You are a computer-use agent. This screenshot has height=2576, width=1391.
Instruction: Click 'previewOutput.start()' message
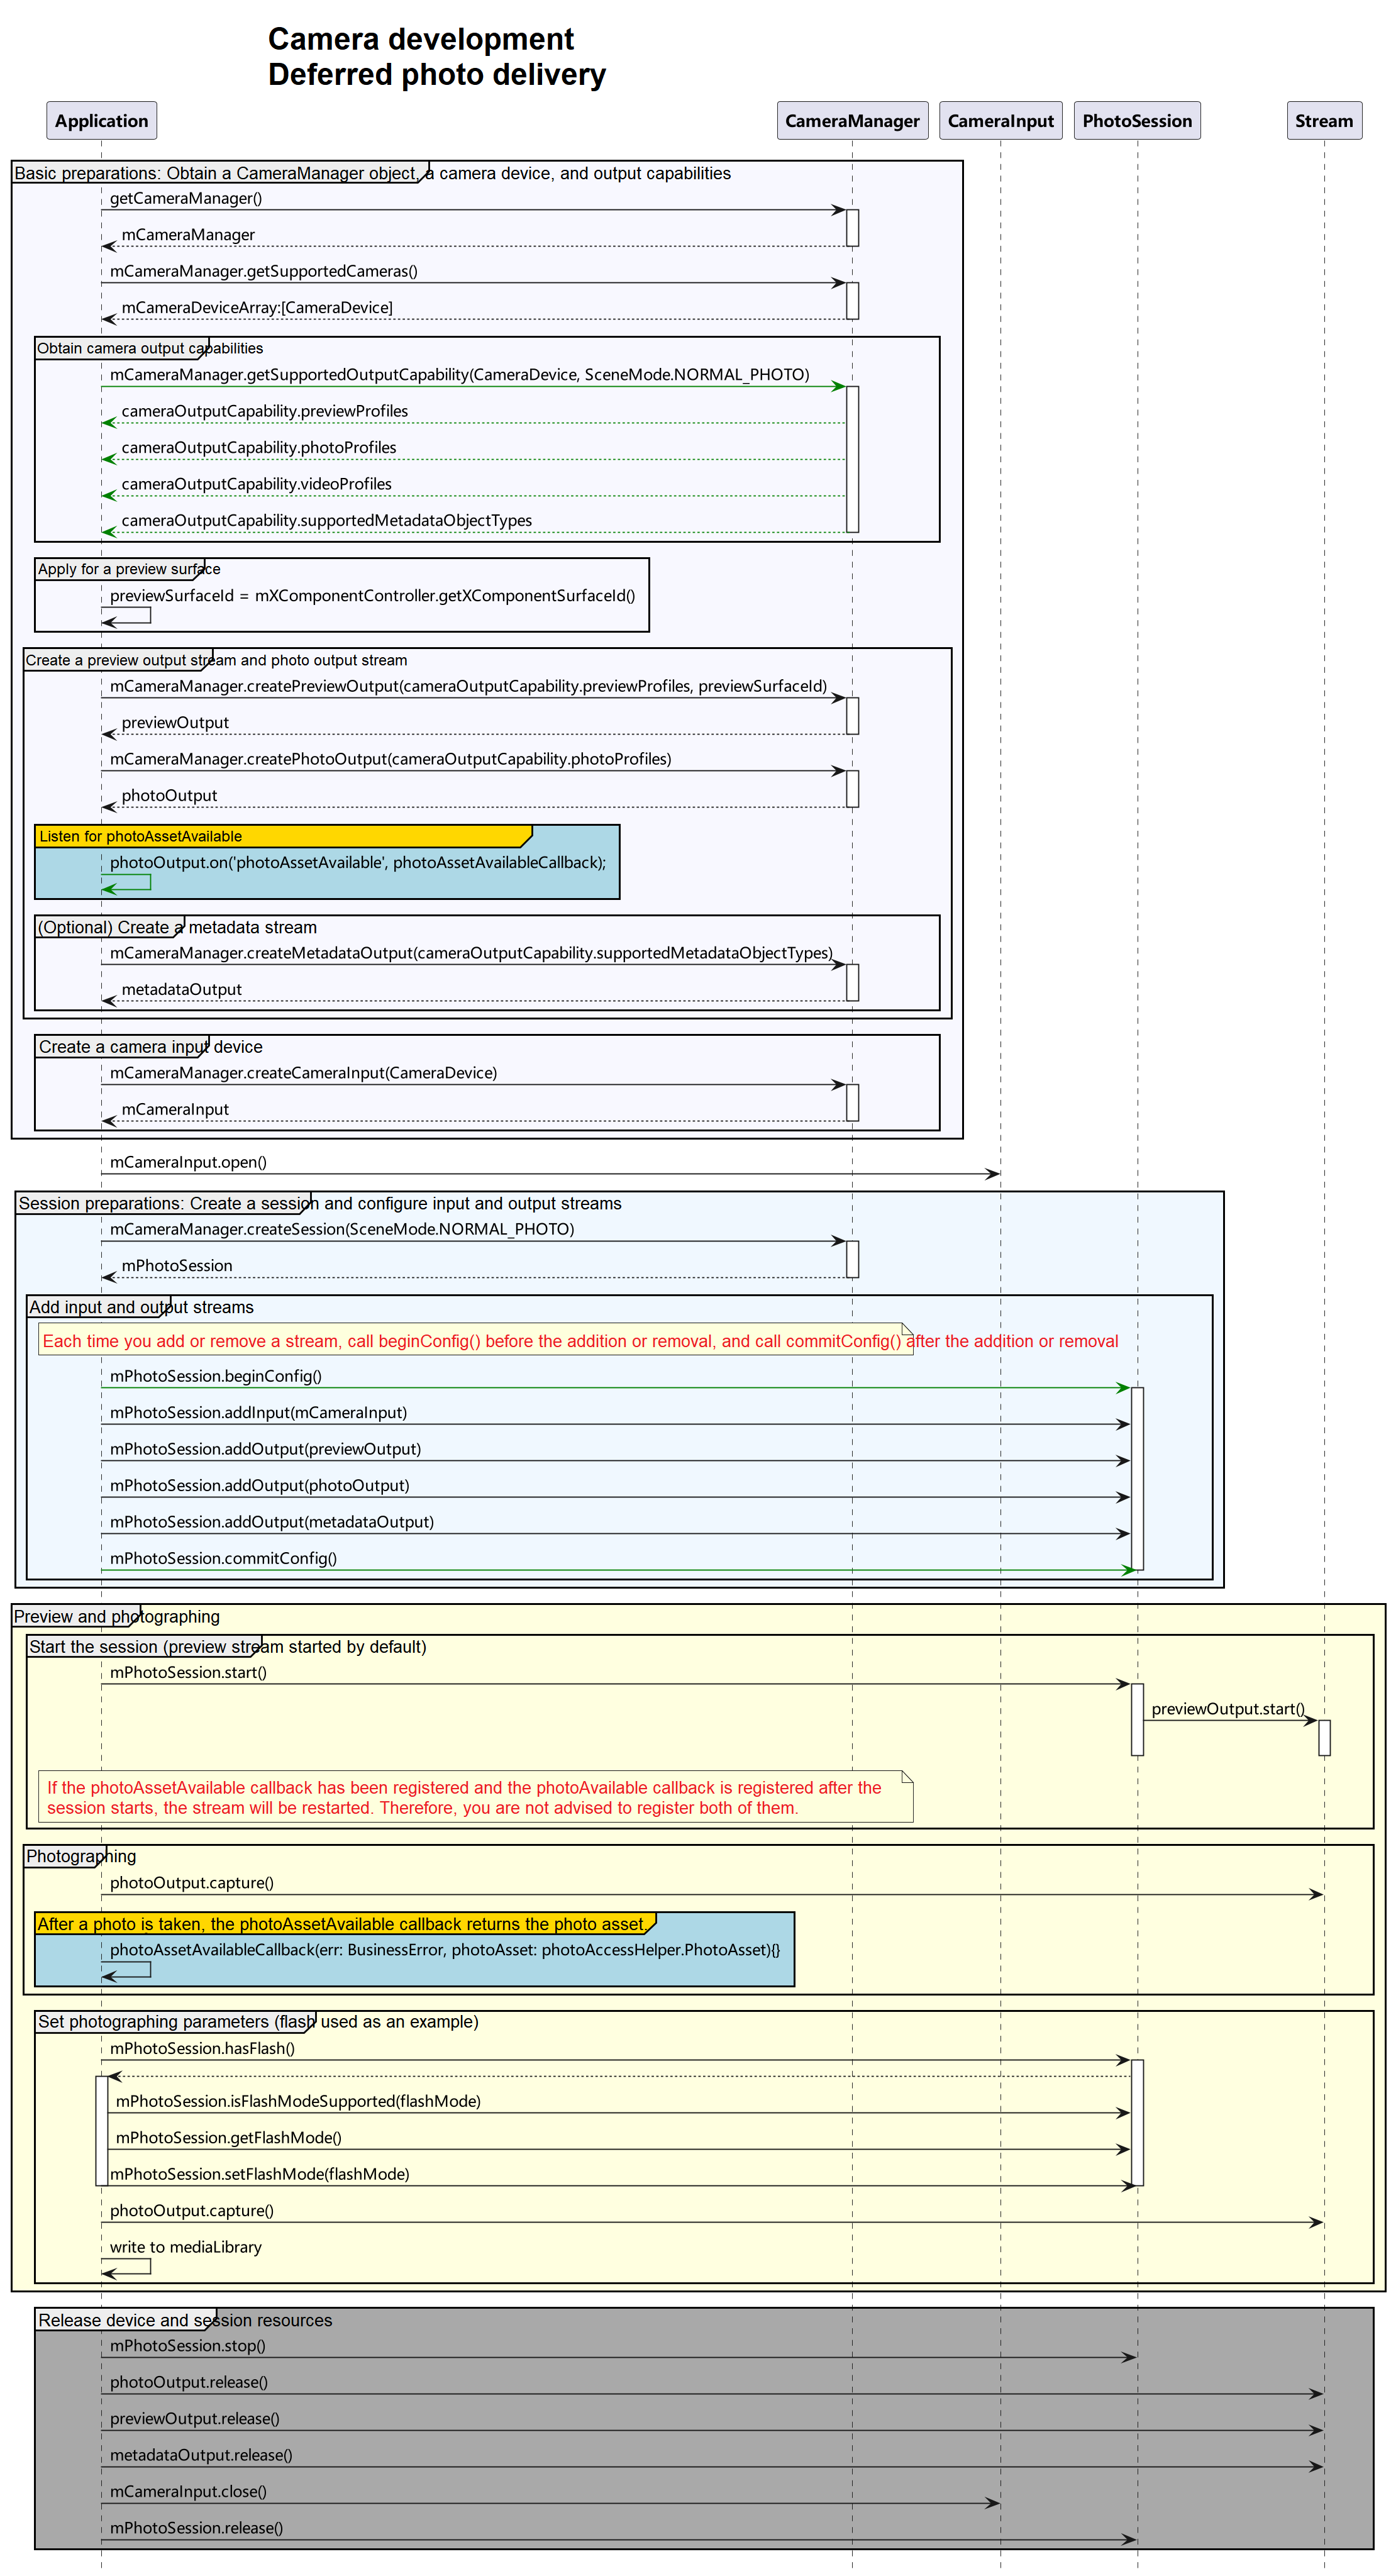click(x=1228, y=1709)
